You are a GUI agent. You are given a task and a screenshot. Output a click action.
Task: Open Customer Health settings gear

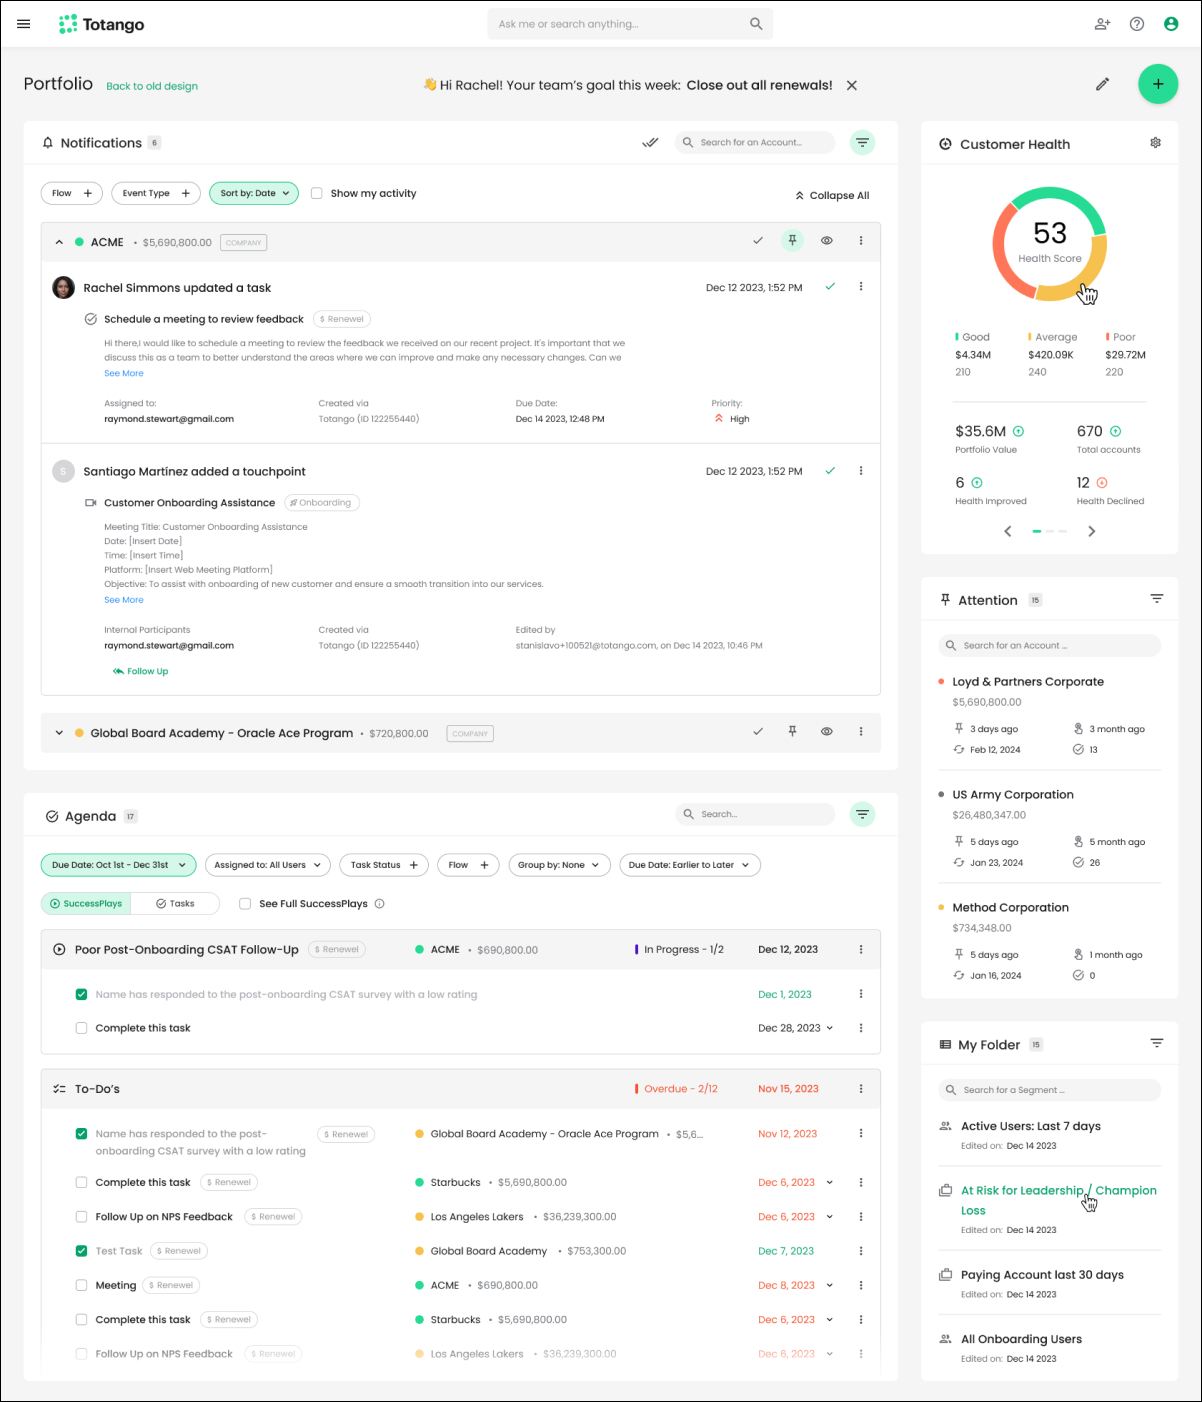(x=1155, y=143)
